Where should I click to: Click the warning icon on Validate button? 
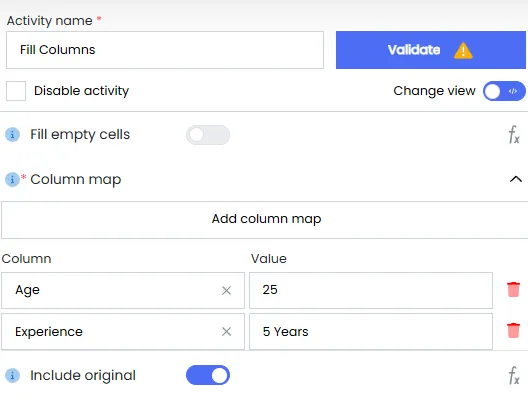(x=463, y=51)
